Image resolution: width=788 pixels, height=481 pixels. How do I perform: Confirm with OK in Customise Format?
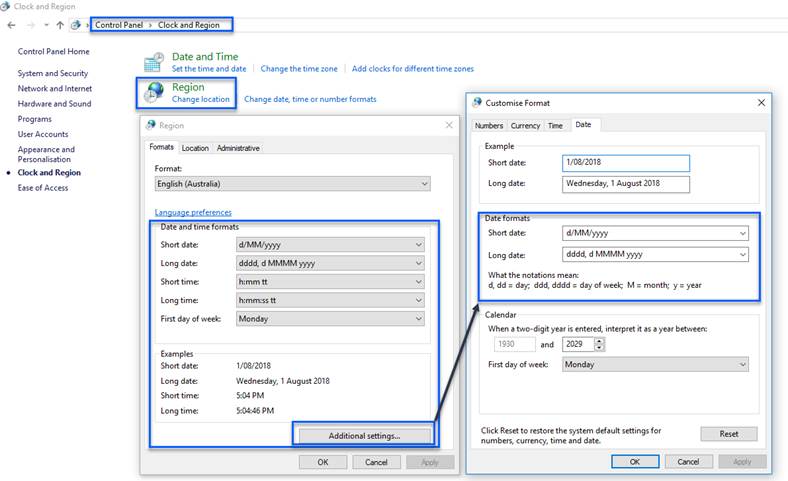tap(635, 461)
